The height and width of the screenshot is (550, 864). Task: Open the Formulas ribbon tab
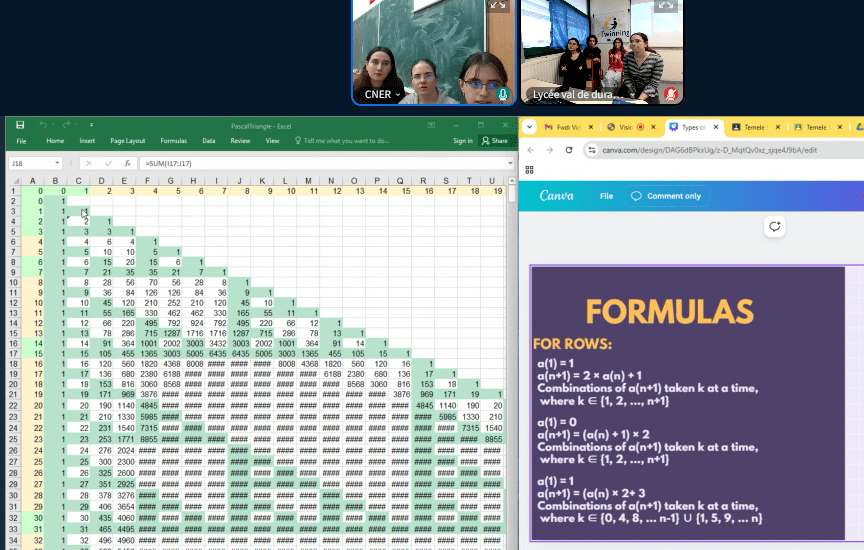(x=174, y=141)
